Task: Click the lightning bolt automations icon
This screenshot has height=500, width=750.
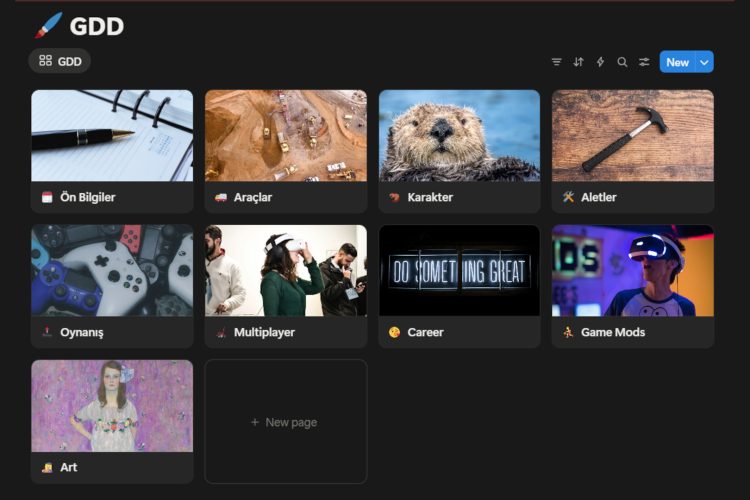Action: (600, 62)
